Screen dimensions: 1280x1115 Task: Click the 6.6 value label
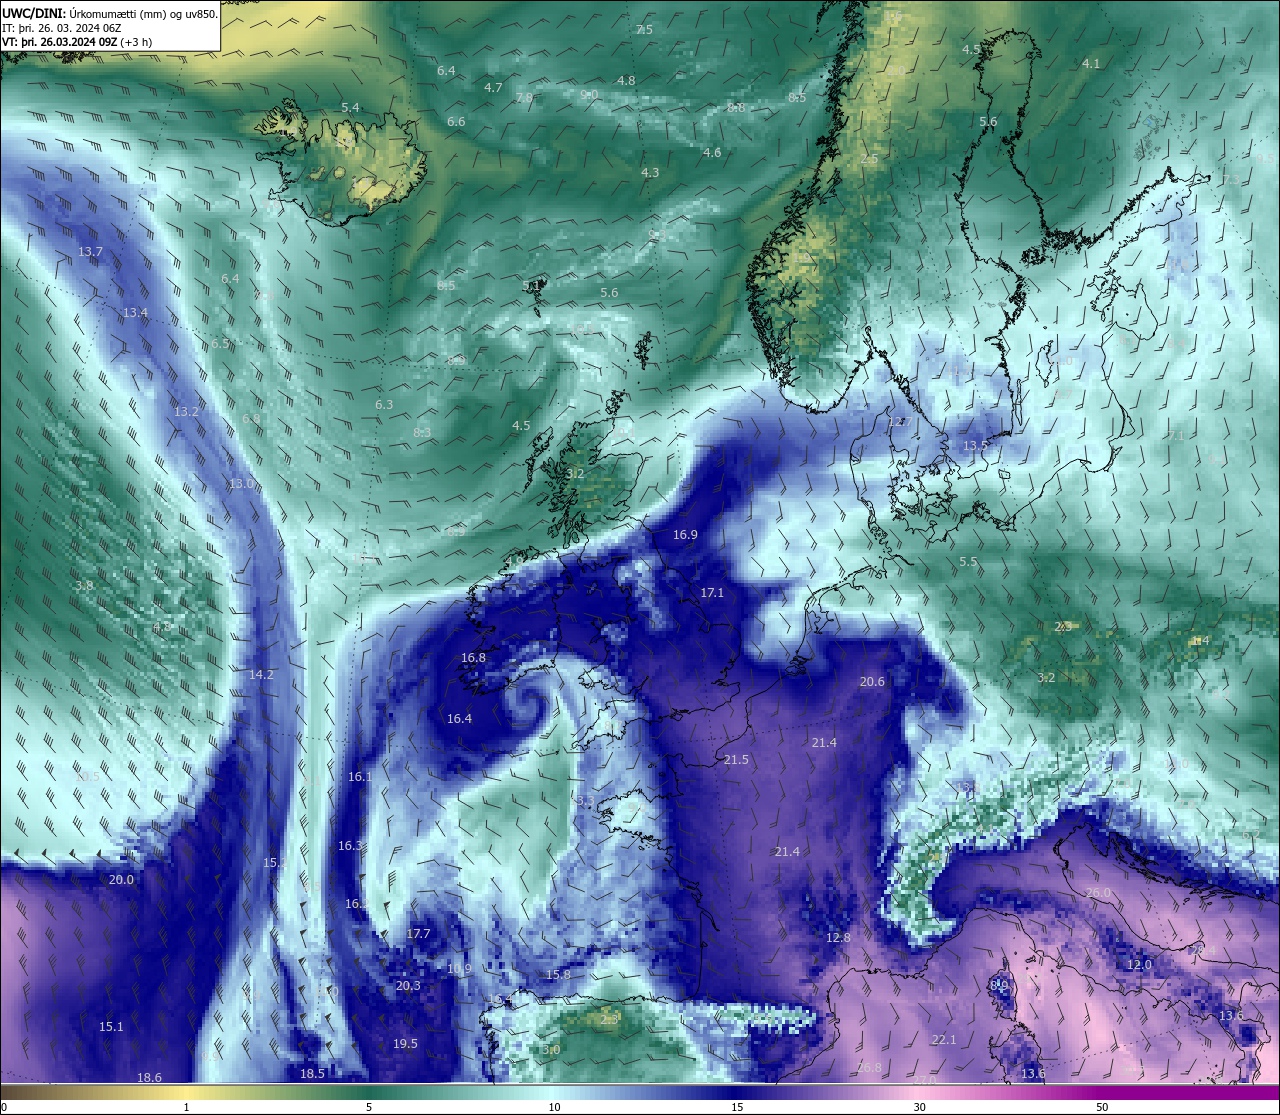[x=456, y=122]
